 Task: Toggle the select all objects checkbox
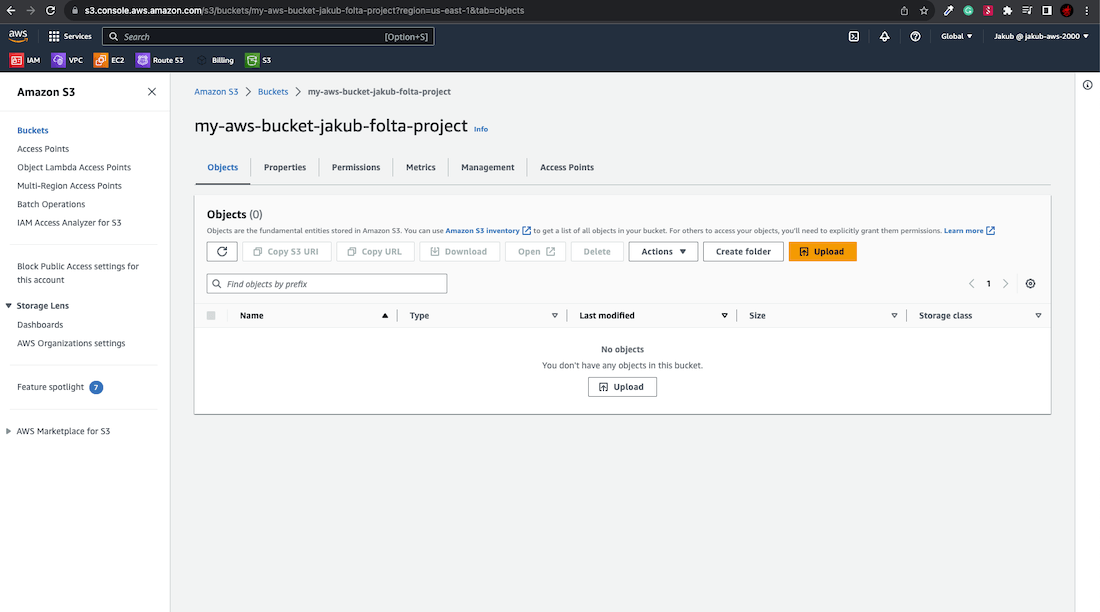click(x=211, y=316)
